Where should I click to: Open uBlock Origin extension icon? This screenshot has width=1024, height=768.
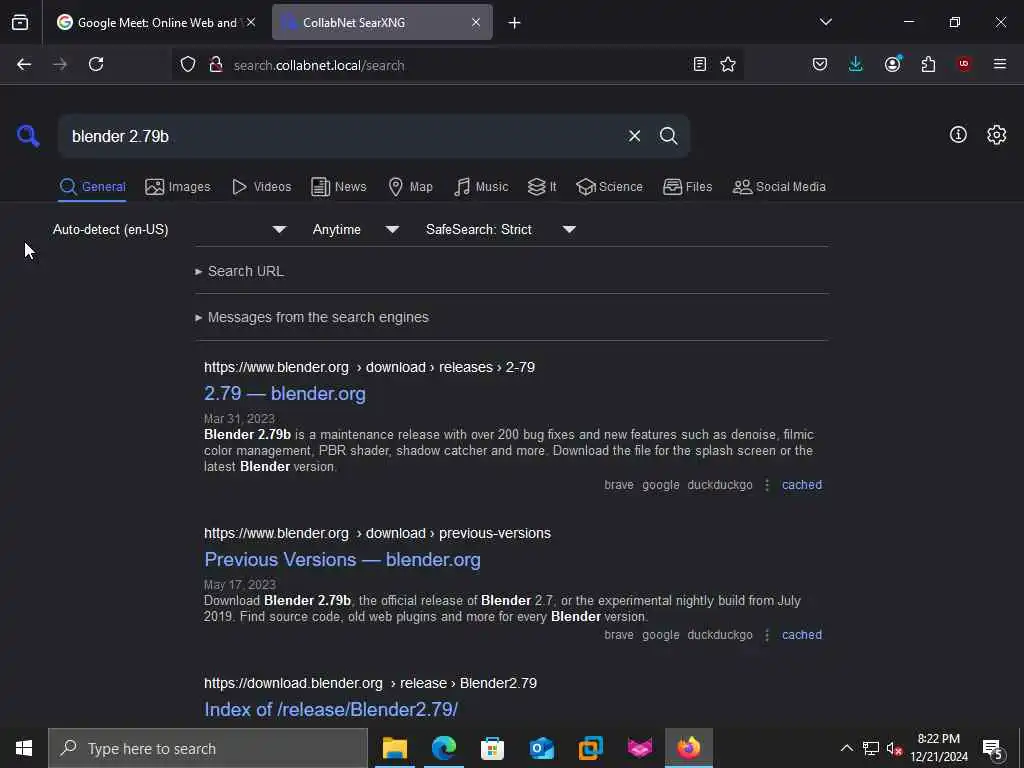pyautogui.click(x=964, y=64)
